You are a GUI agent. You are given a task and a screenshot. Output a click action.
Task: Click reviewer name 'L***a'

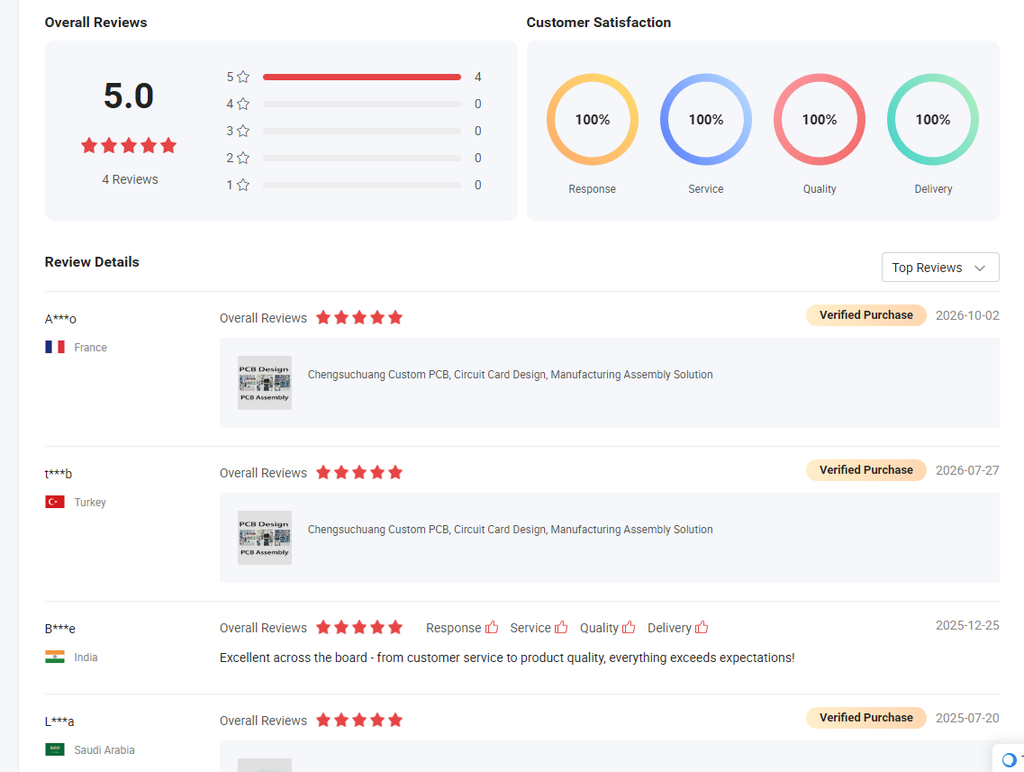[x=59, y=721]
